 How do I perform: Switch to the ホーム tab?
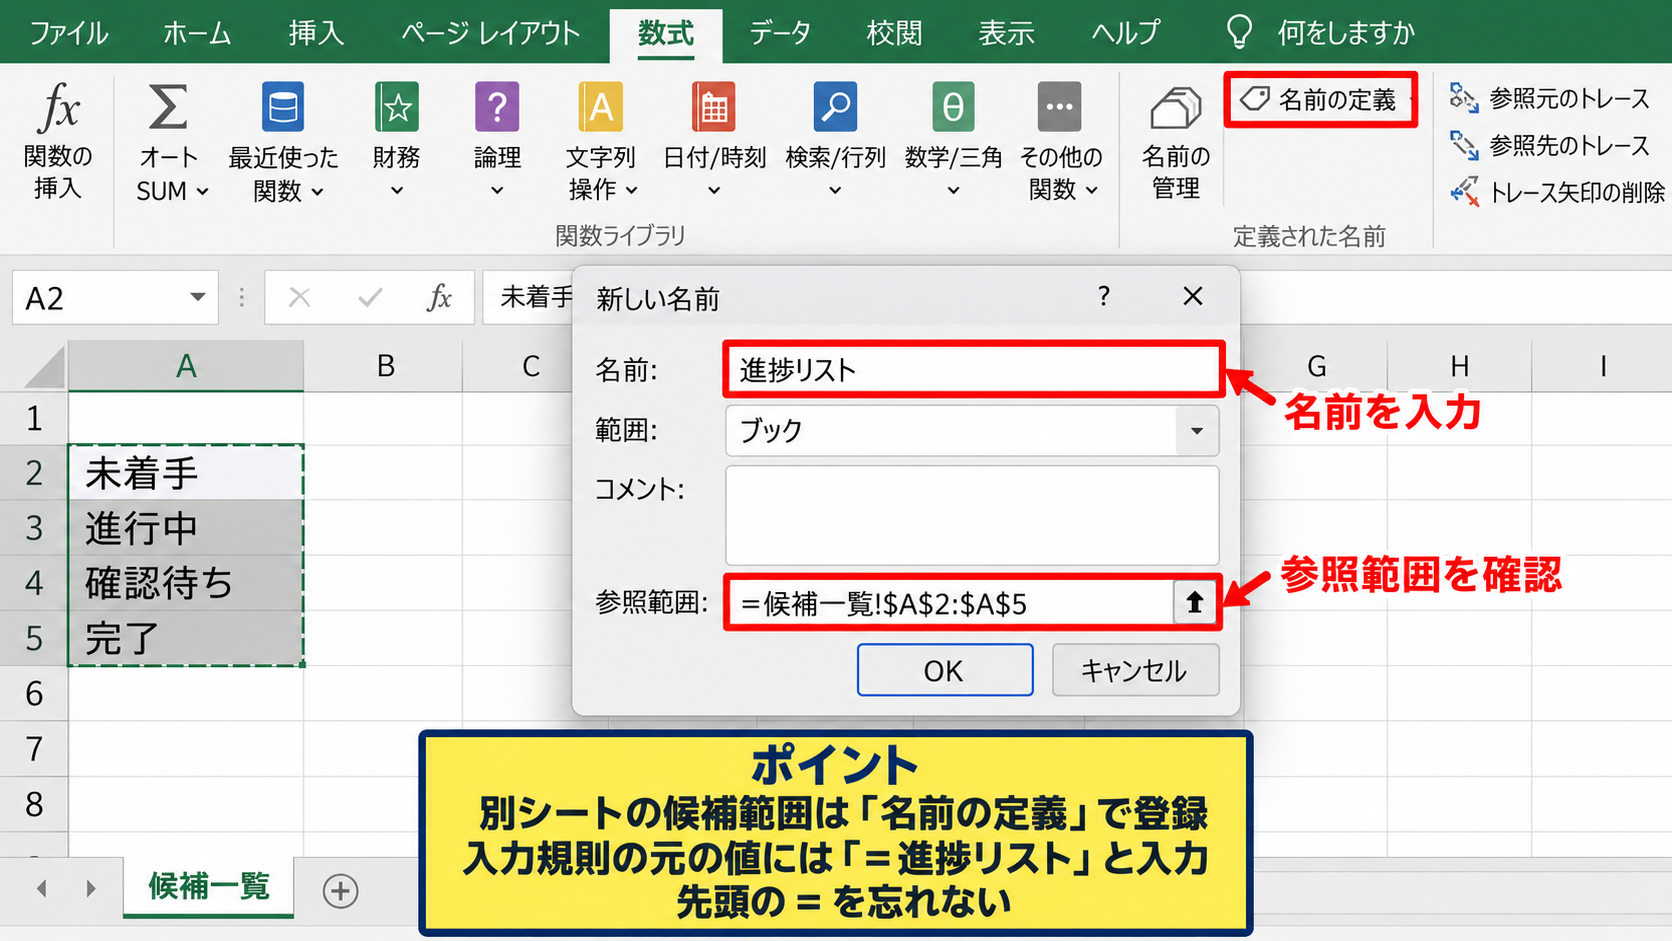[197, 33]
